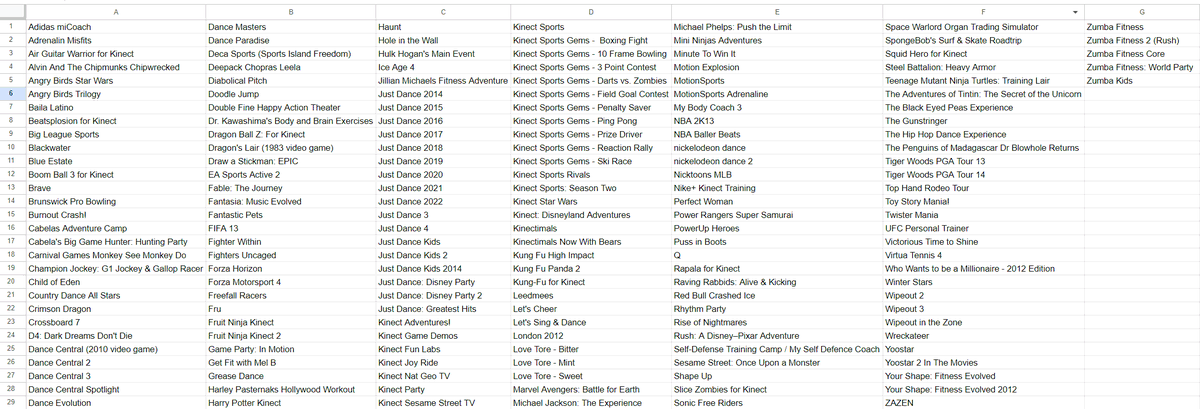Click the 'Dance Masters' cell
Image resolution: width=1200 pixels, height=409 pixels.
(290, 26)
